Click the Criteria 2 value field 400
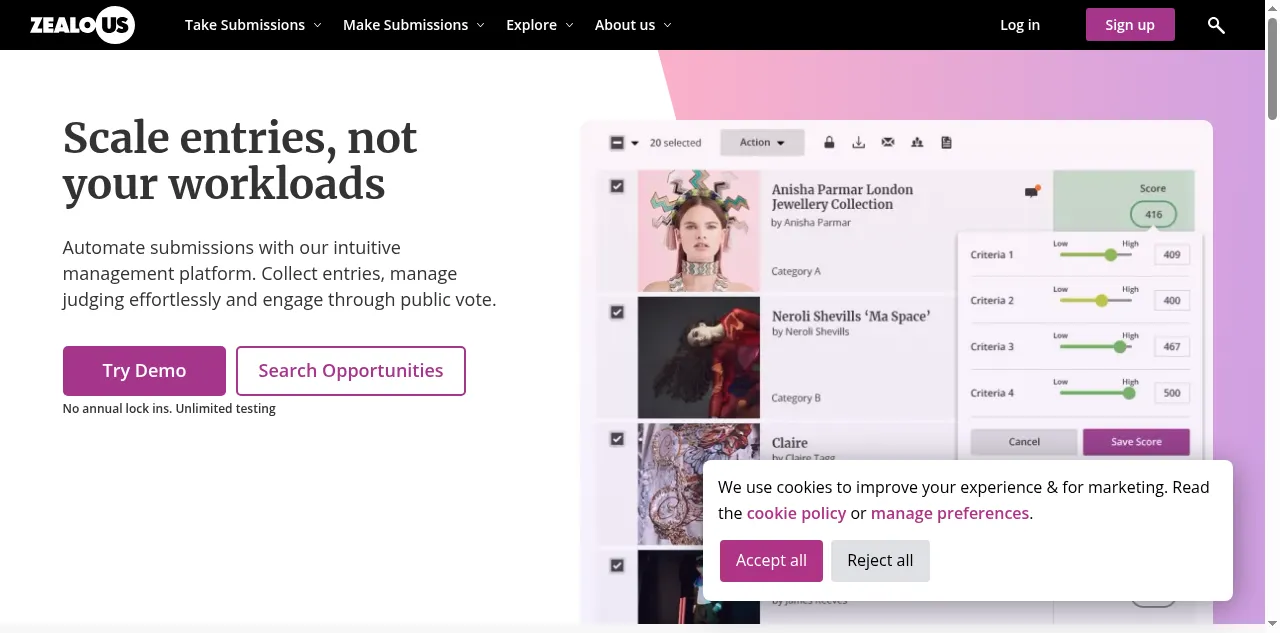1280x633 pixels. (x=1172, y=300)
